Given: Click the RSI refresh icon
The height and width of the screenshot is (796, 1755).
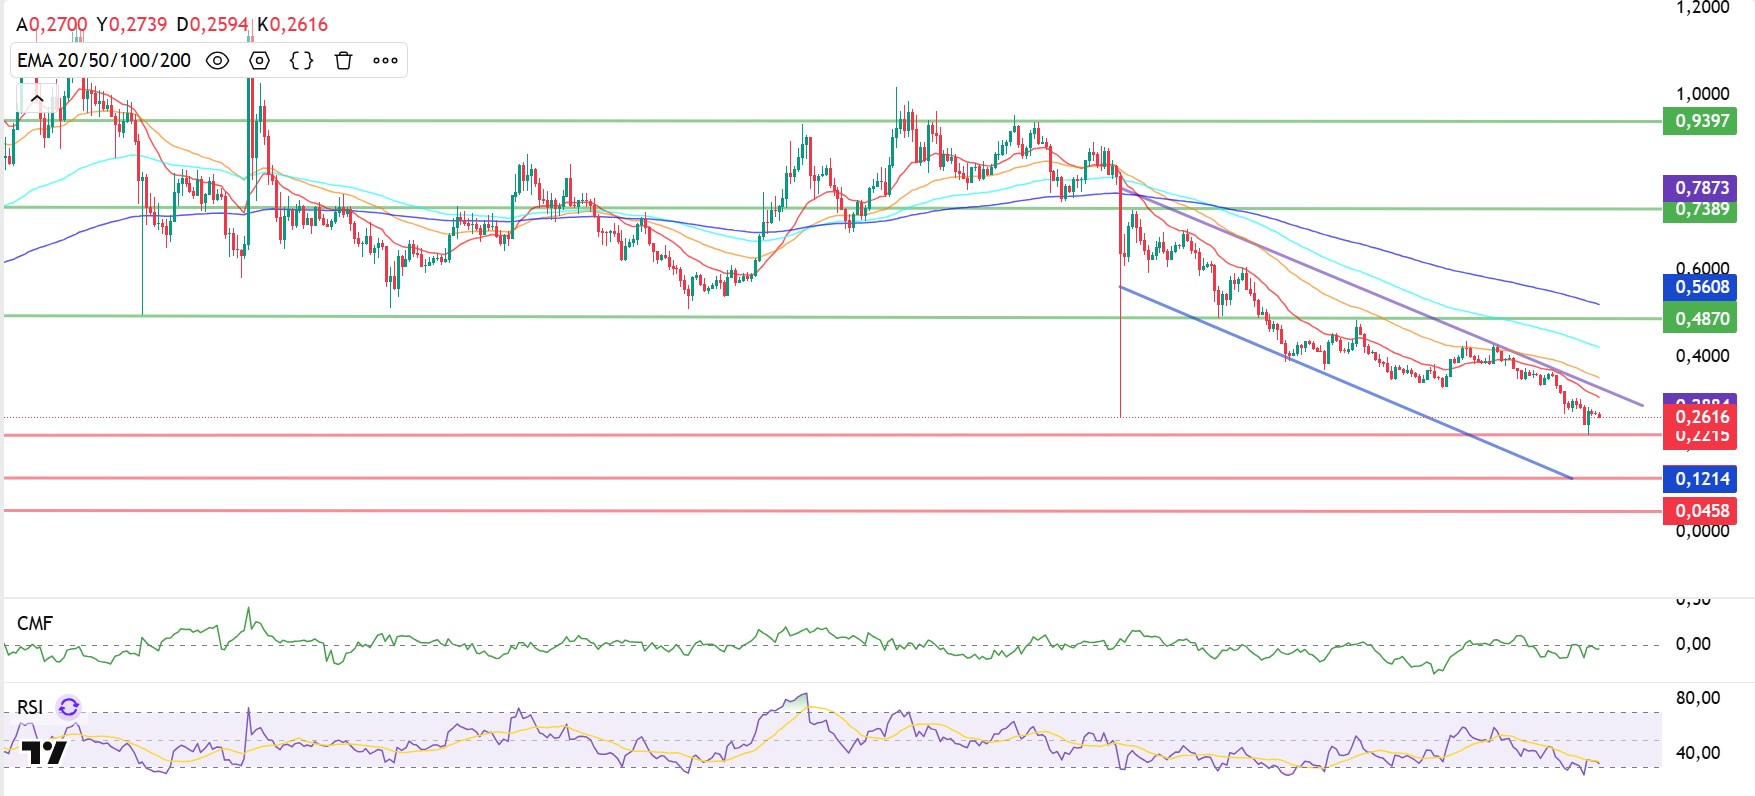Looking at the screenshot, I should point(69,708).
